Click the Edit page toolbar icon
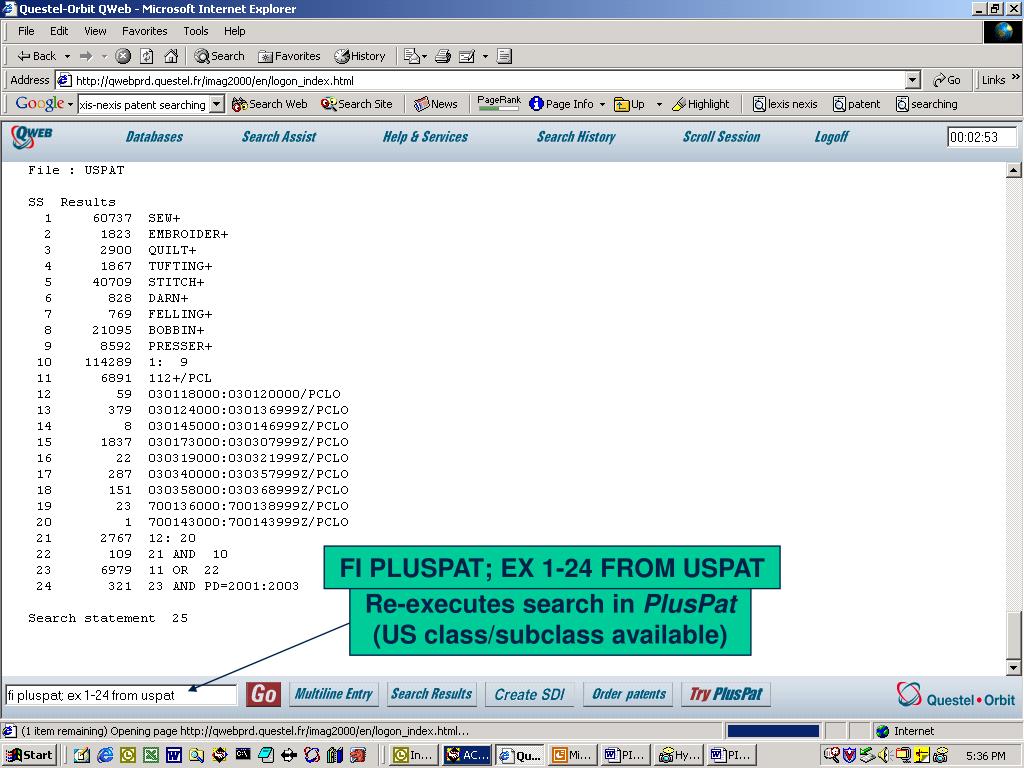This screenshot has width=1024, height=768. 467,56
